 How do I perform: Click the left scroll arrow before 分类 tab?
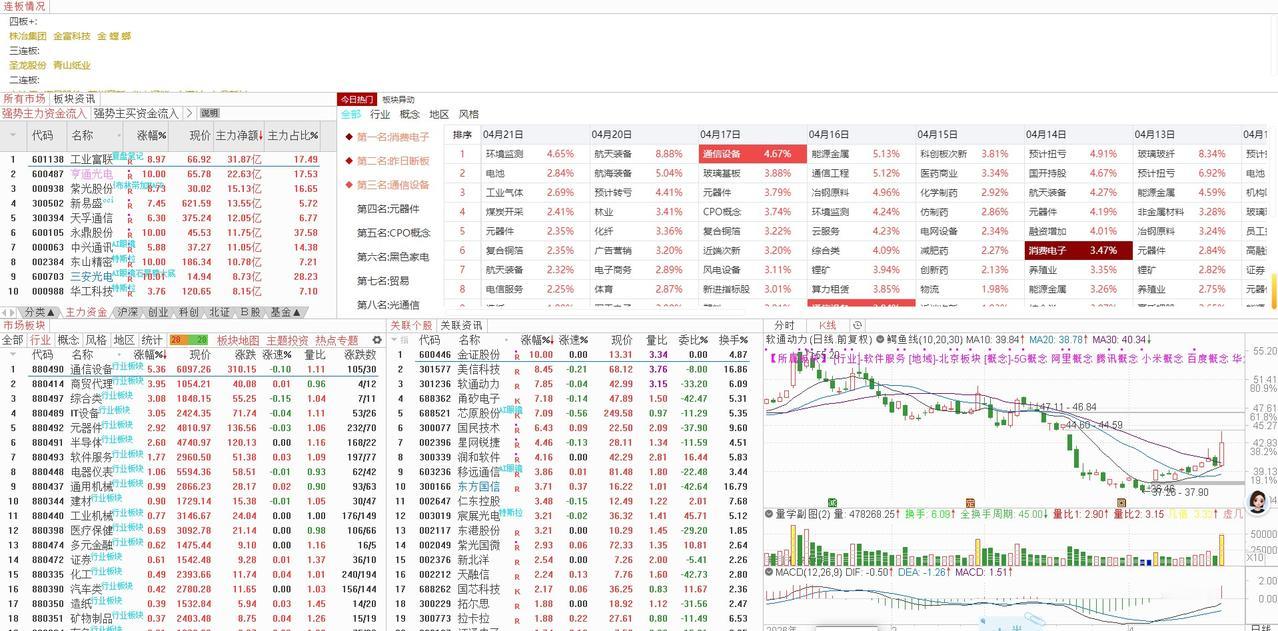coord(6,313)
